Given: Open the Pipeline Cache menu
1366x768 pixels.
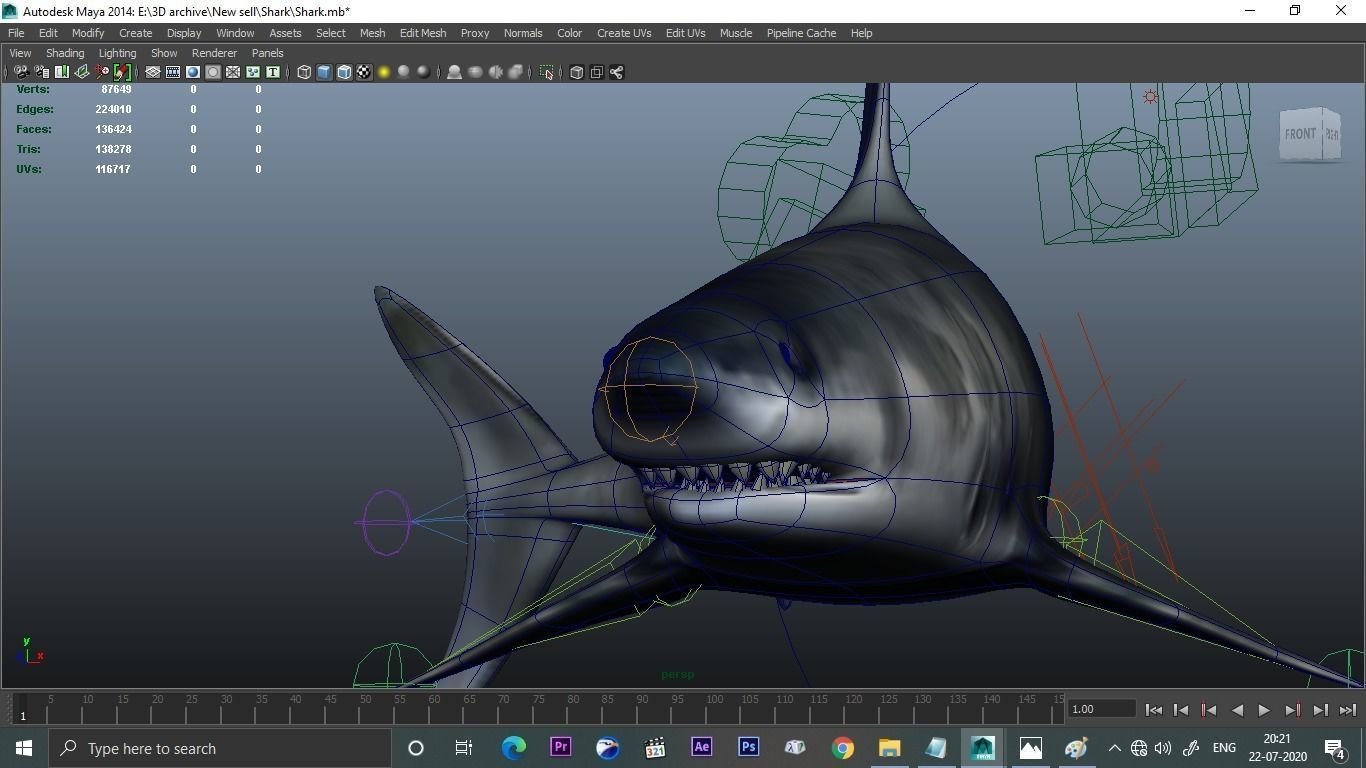Looking at the screenshot, I should tap(801, 33).
